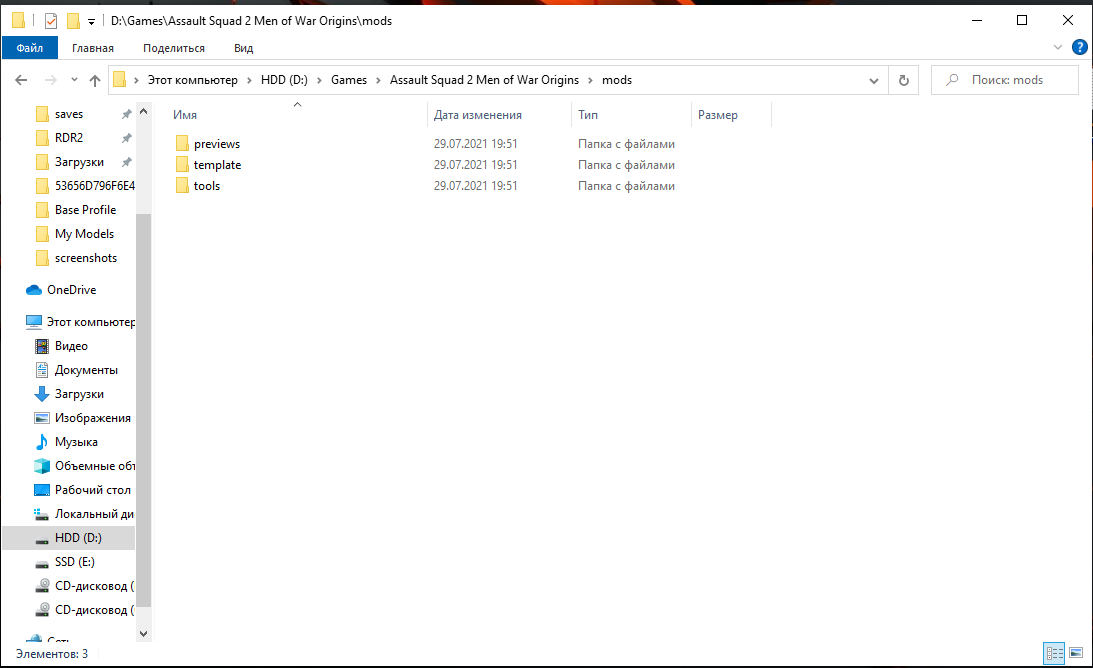This screenshot has height=668, width=1093.
Task: Open address bar history dropdown
Action: coord(873,81)
